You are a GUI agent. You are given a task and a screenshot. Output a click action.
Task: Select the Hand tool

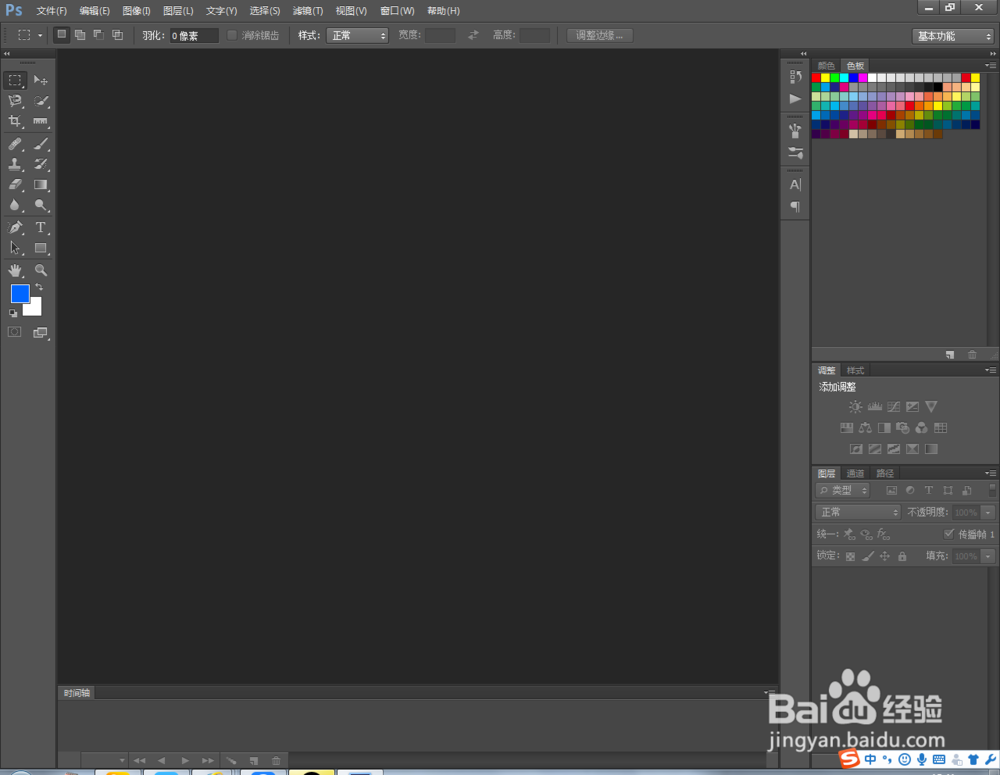pyautogui.click(x=15, y=270)
